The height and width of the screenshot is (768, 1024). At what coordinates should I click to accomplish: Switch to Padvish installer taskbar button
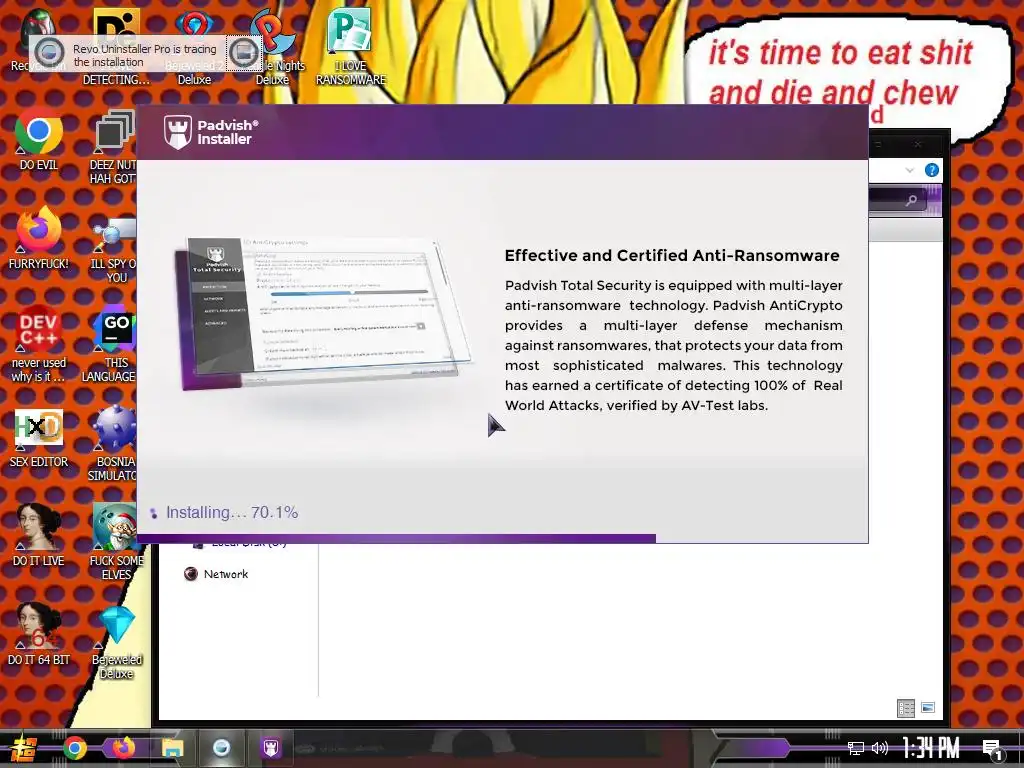[x=270, y=748]
